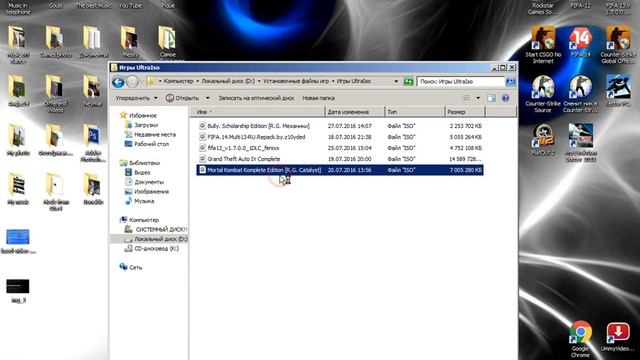Create folder with Новая папка
The width and height of the screenshot is (640, 360).
318,98
